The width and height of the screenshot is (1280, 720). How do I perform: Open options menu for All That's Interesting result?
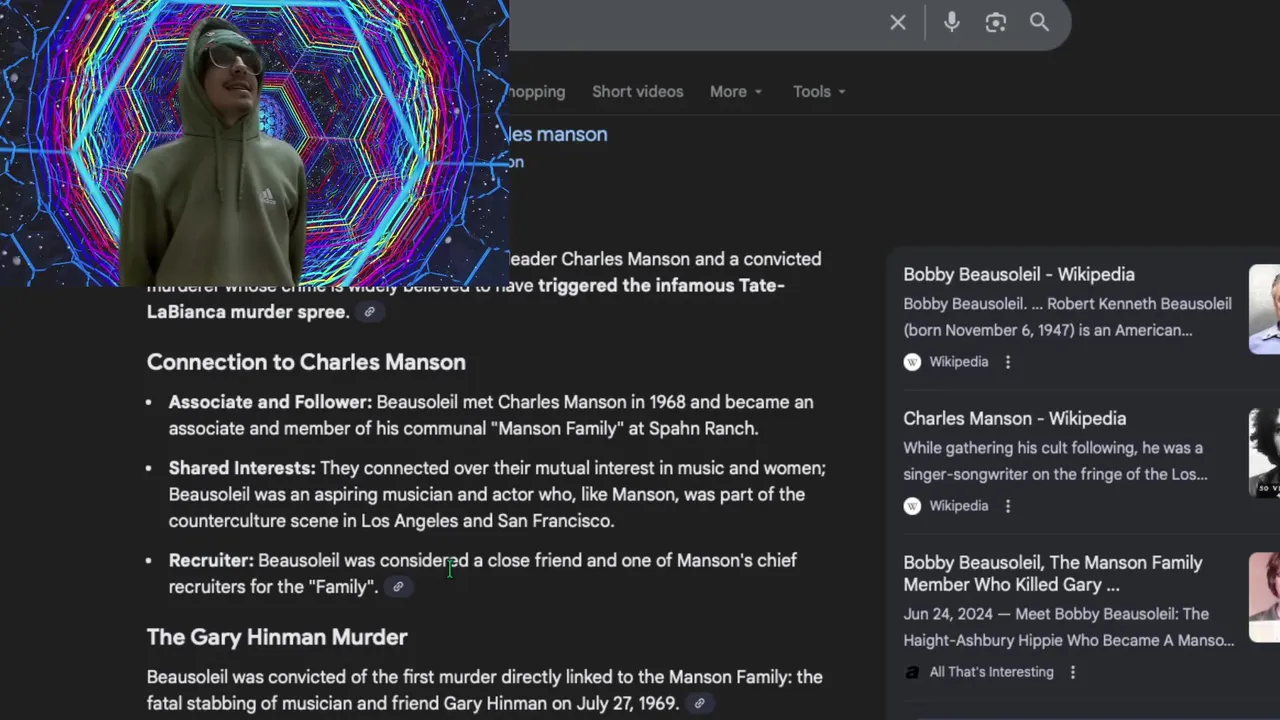[1073, 672]
